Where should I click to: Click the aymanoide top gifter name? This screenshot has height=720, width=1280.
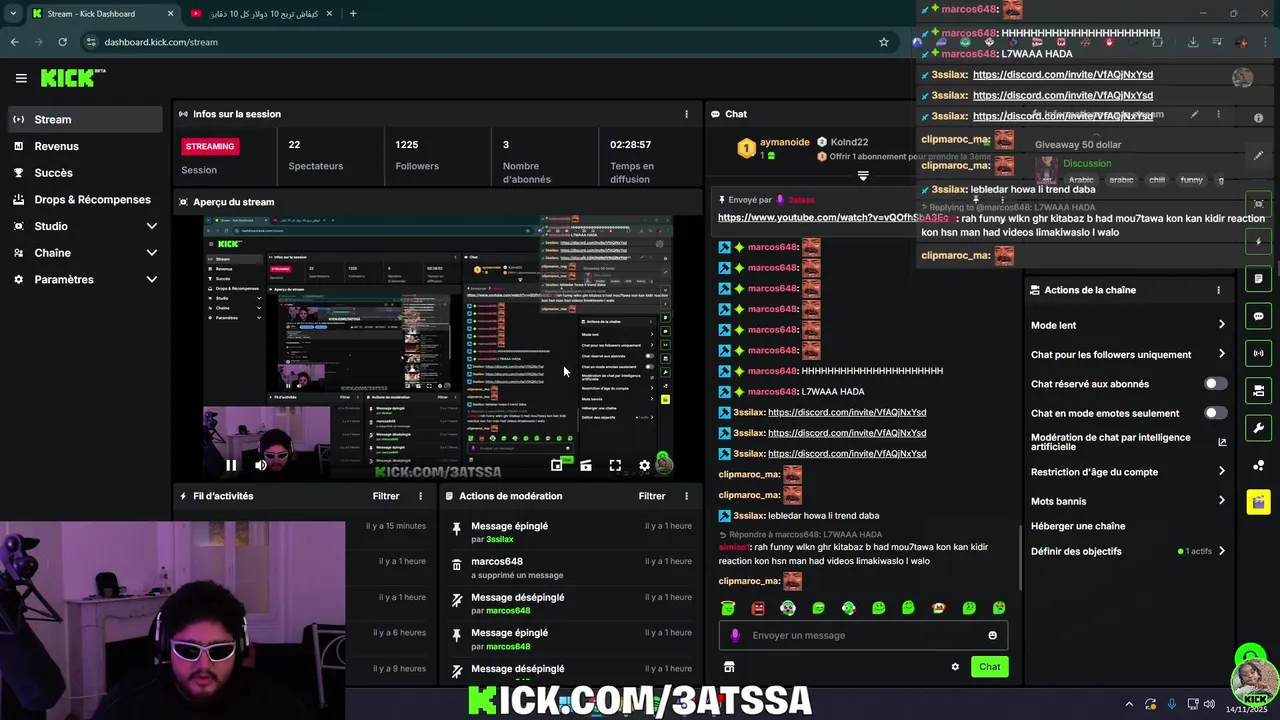[x=784, y=142]
